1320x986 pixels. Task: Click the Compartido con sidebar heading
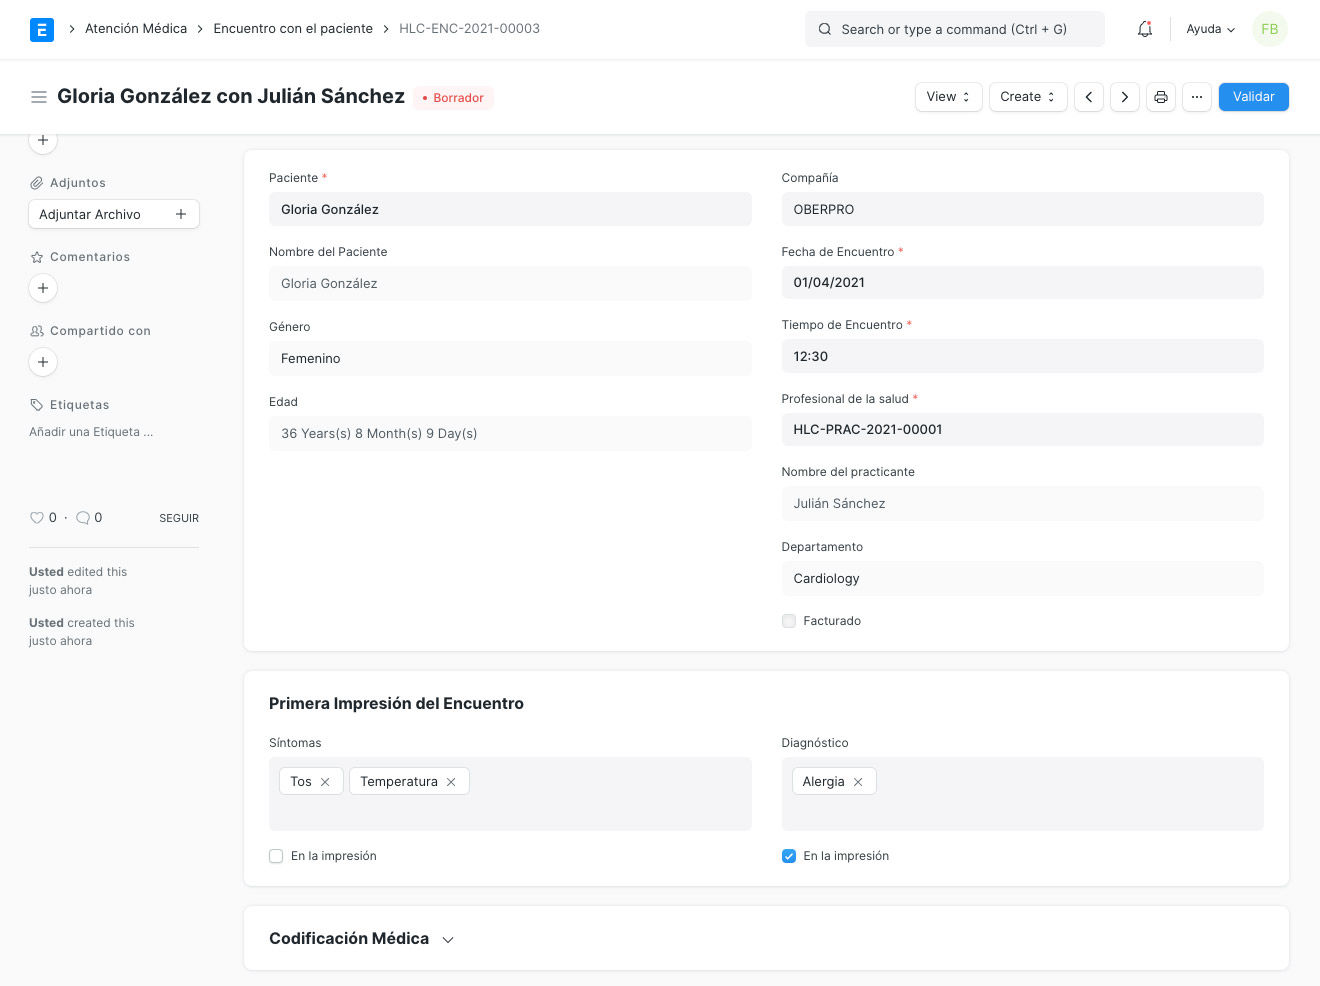point(100,331)
